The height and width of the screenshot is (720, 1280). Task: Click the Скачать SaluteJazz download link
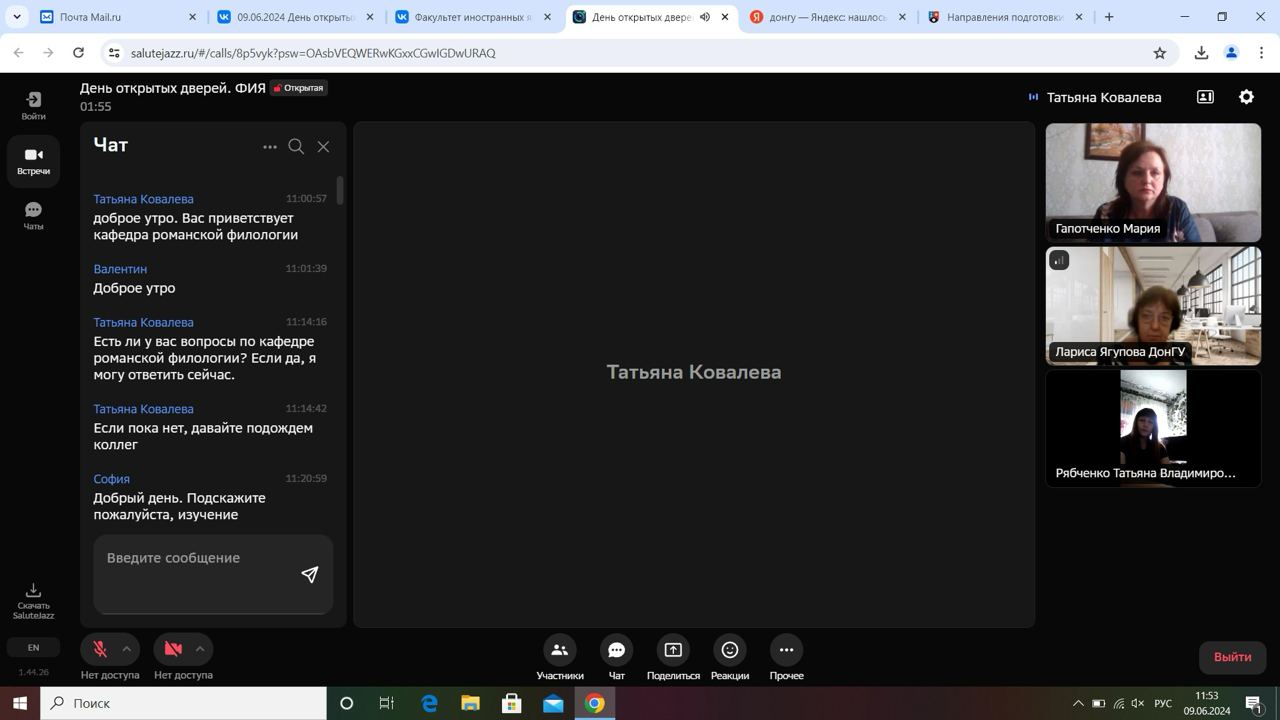[33, 601]
